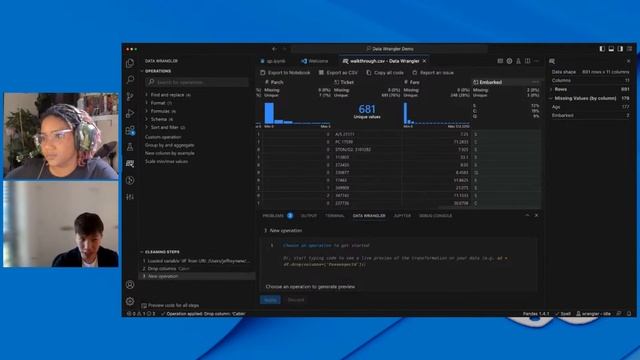Click the notifications bell in status bar
The width and height of the screenshot is (640, 360).
point(629,313)
